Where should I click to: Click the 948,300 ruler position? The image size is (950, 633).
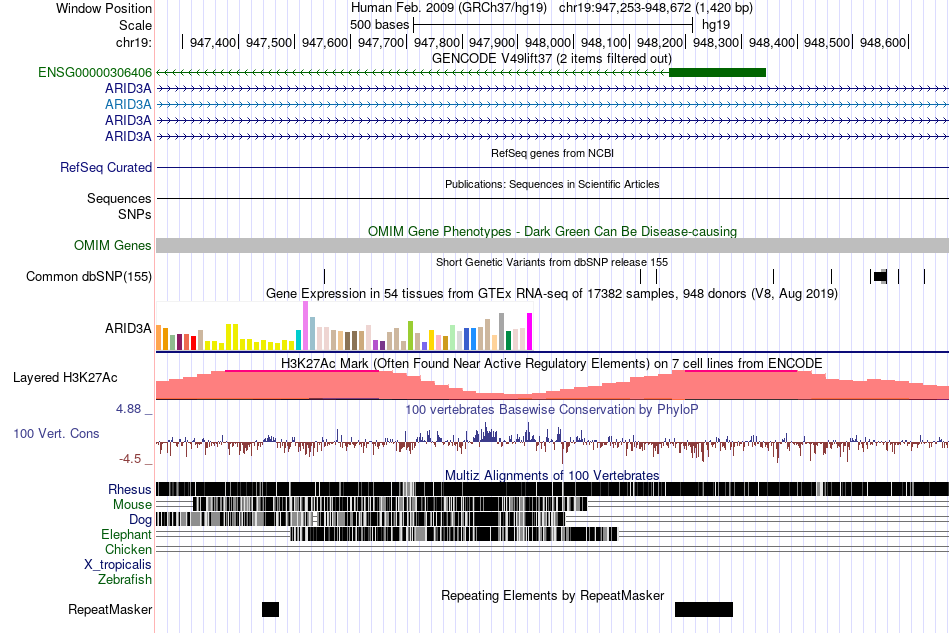pyautogui.click(x=716, y=42)
